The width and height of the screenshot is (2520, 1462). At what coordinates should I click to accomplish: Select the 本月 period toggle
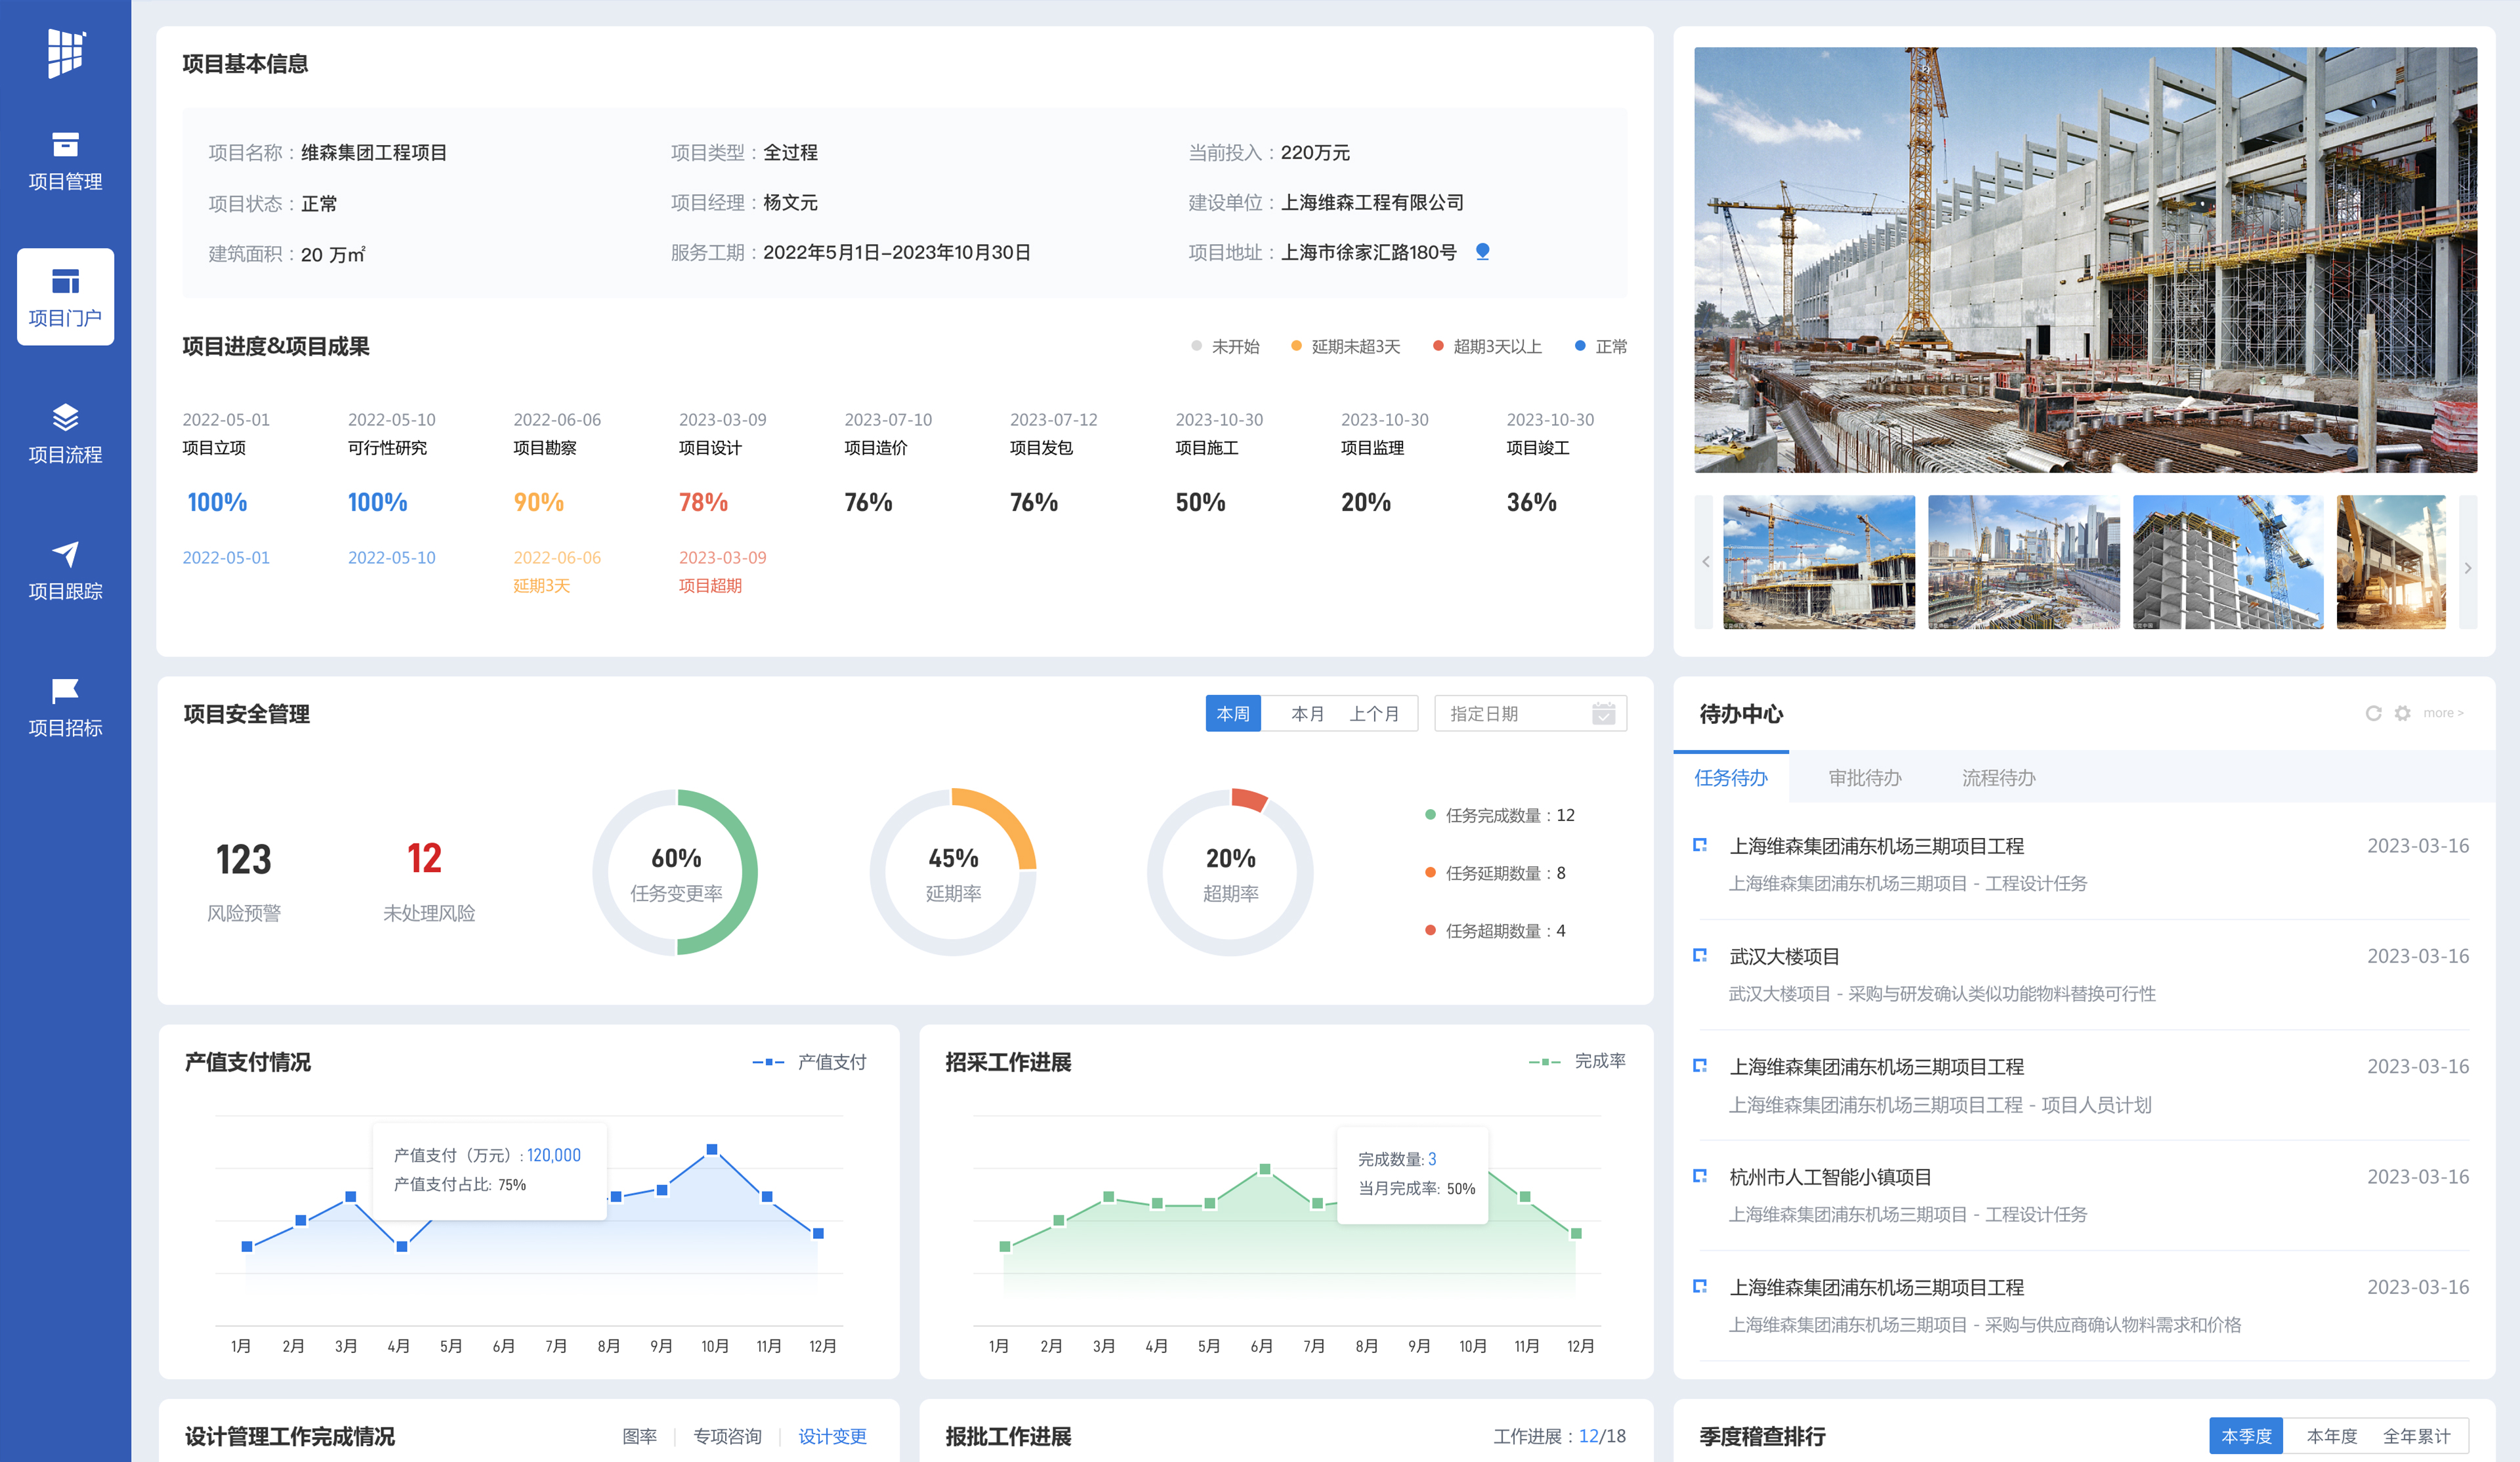[x=1307, y=713]
